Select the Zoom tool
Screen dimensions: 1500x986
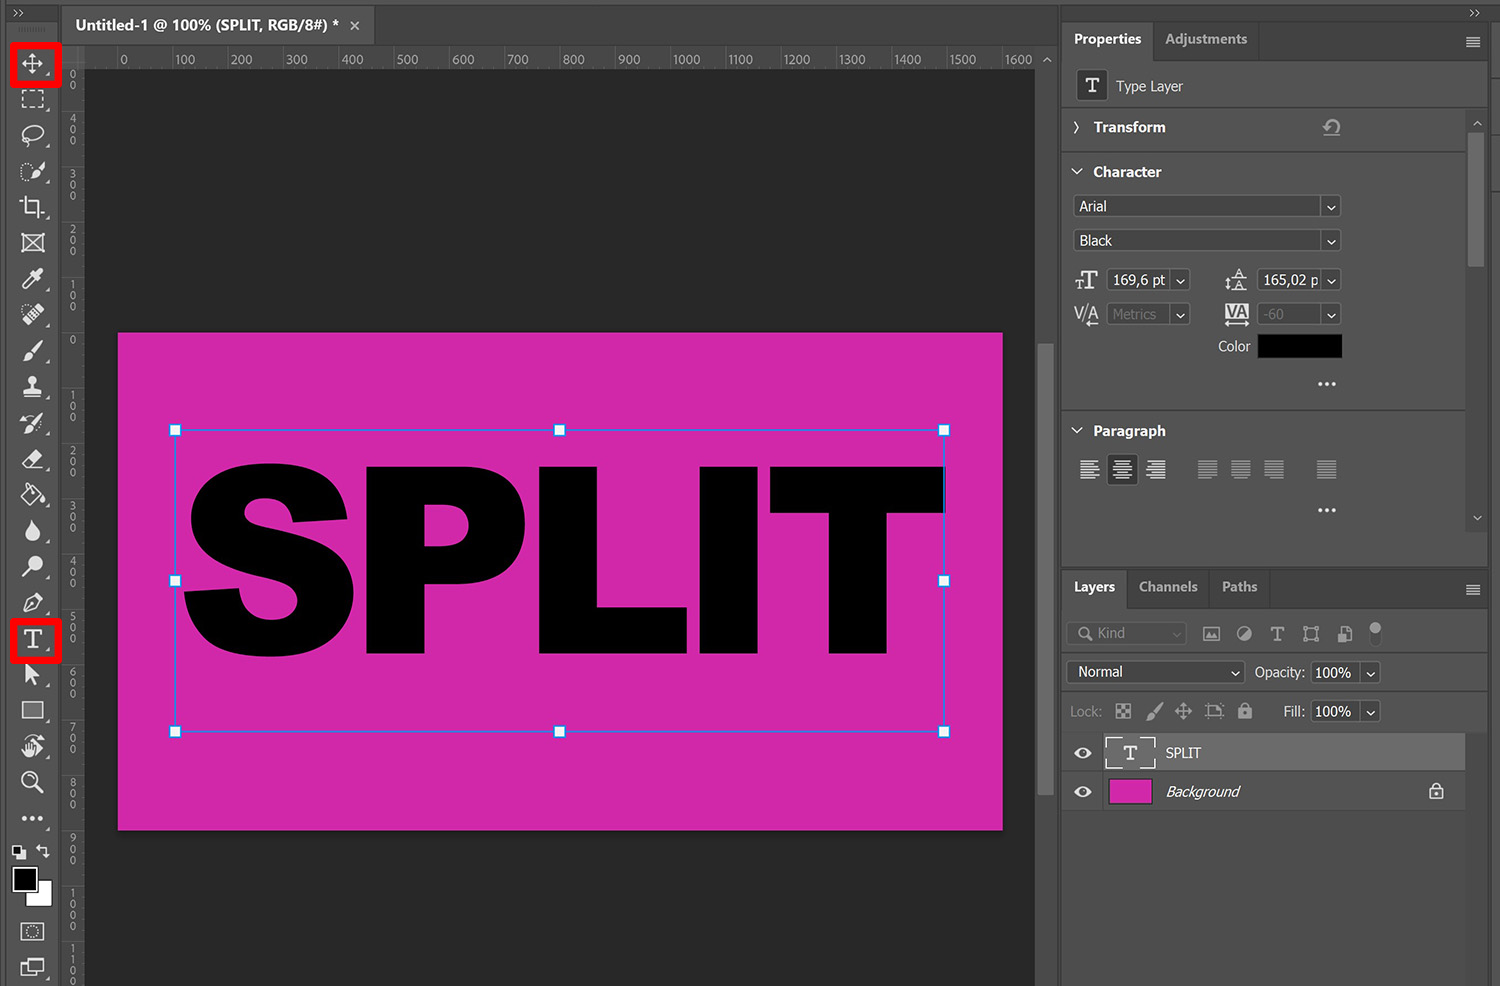click(x=33, y=782)
